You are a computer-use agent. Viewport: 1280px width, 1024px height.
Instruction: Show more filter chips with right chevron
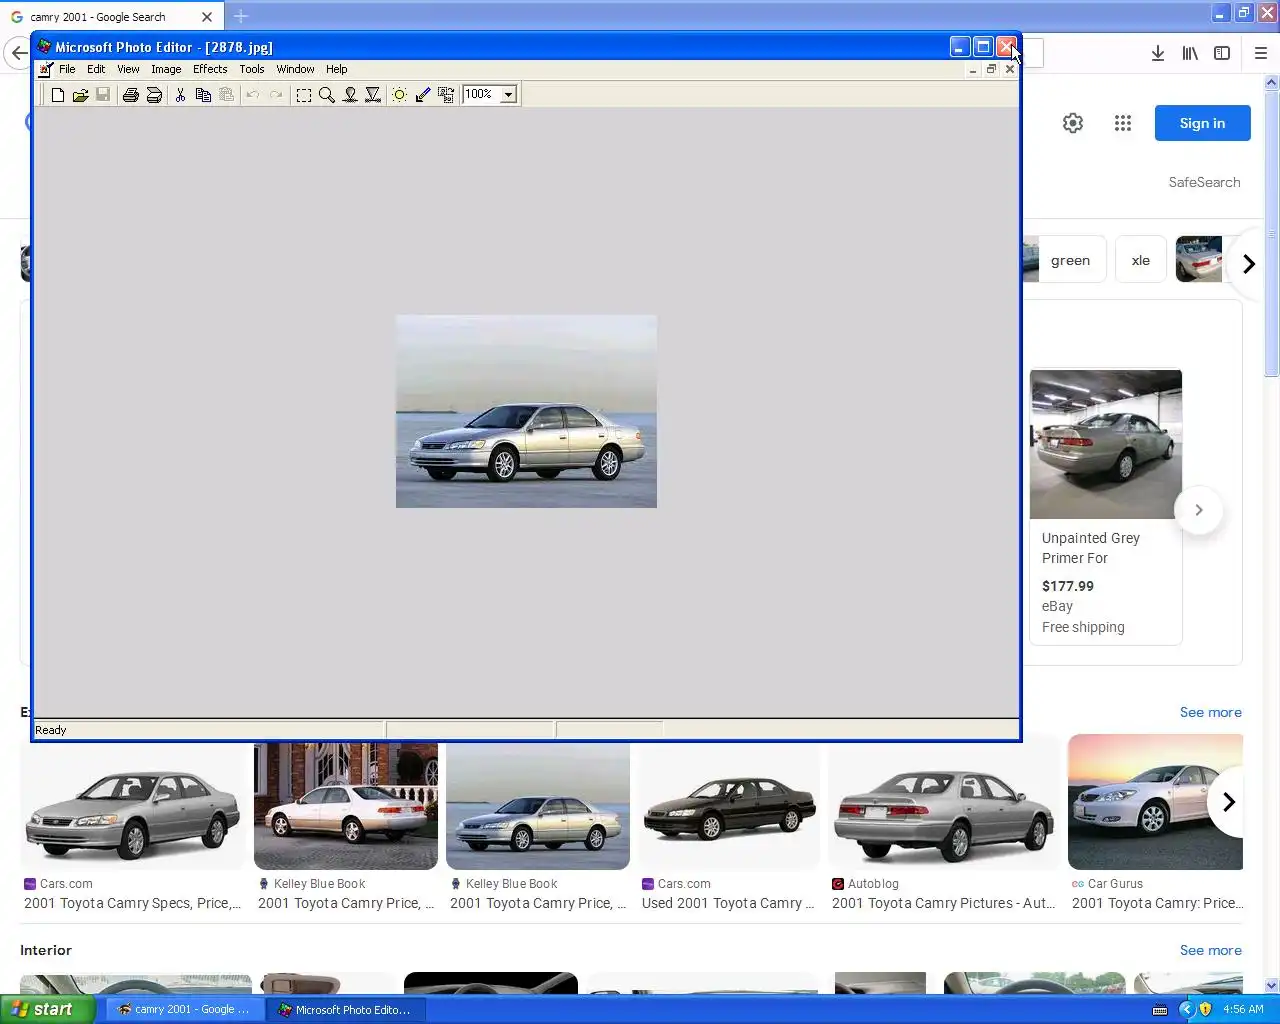pos(1248,264)
